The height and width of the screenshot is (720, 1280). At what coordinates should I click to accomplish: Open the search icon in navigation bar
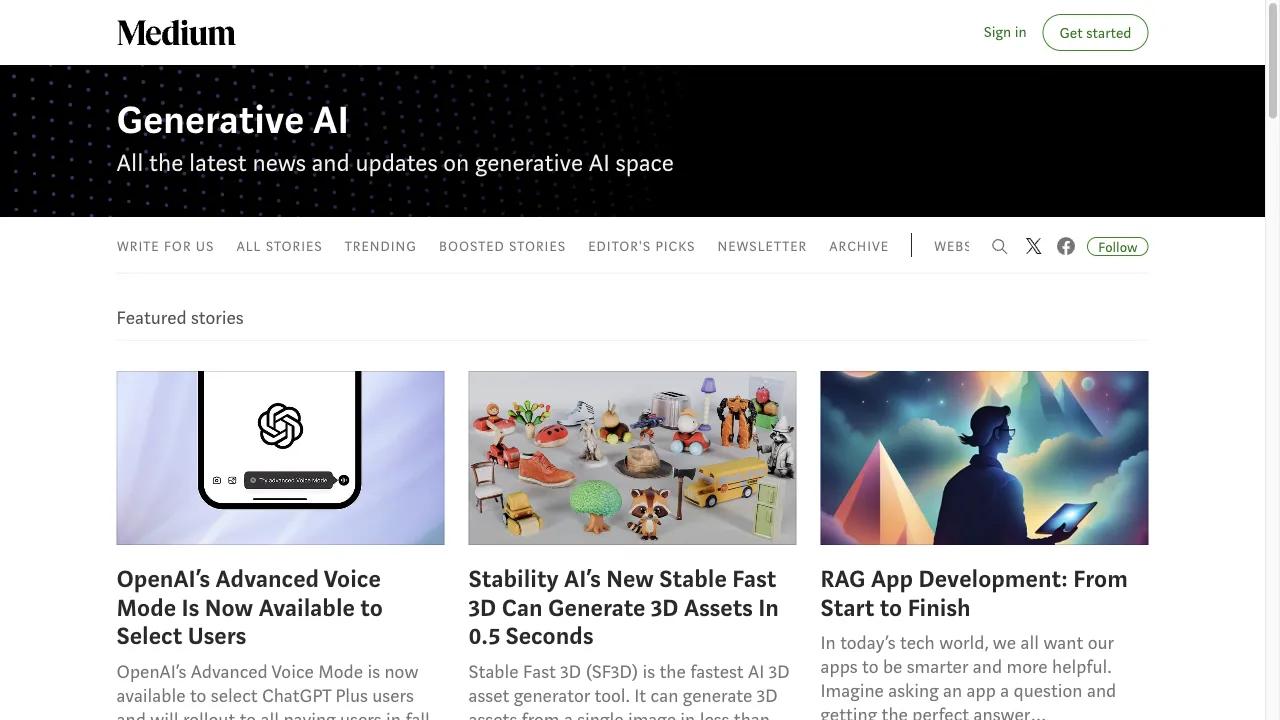tap(999, 246)
